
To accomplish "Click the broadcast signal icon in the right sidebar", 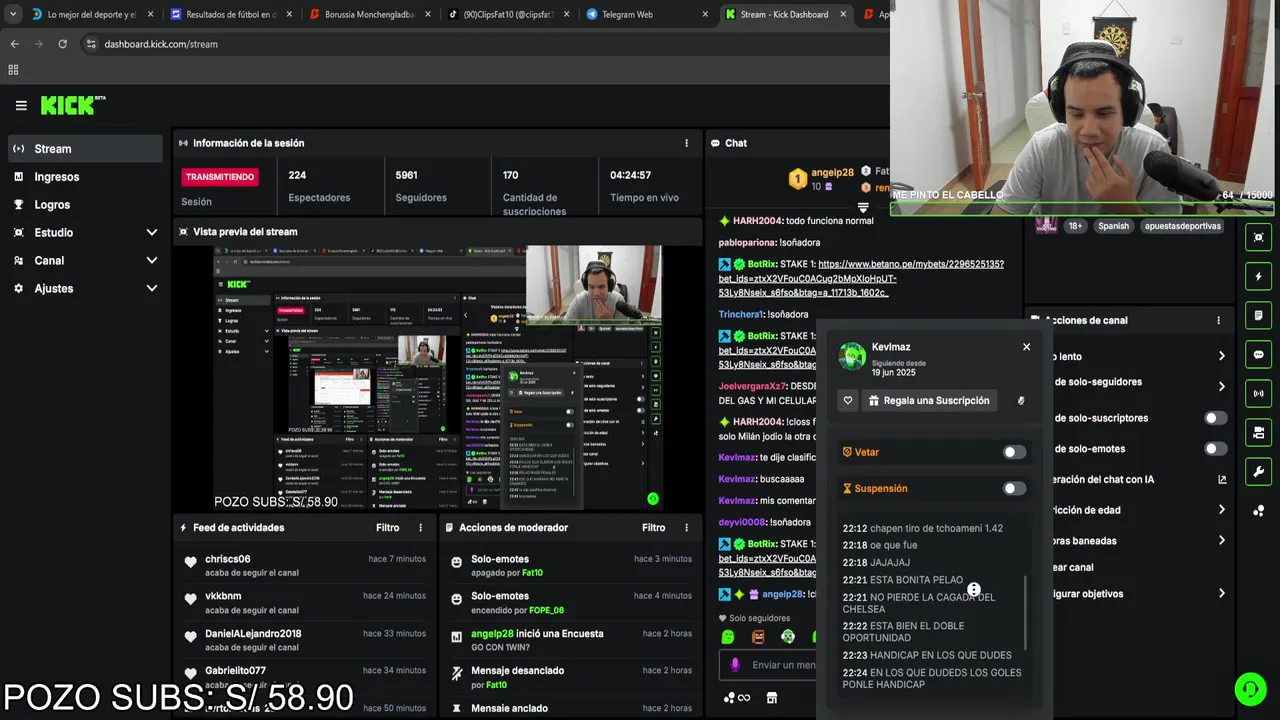I will pos(1258,393).
